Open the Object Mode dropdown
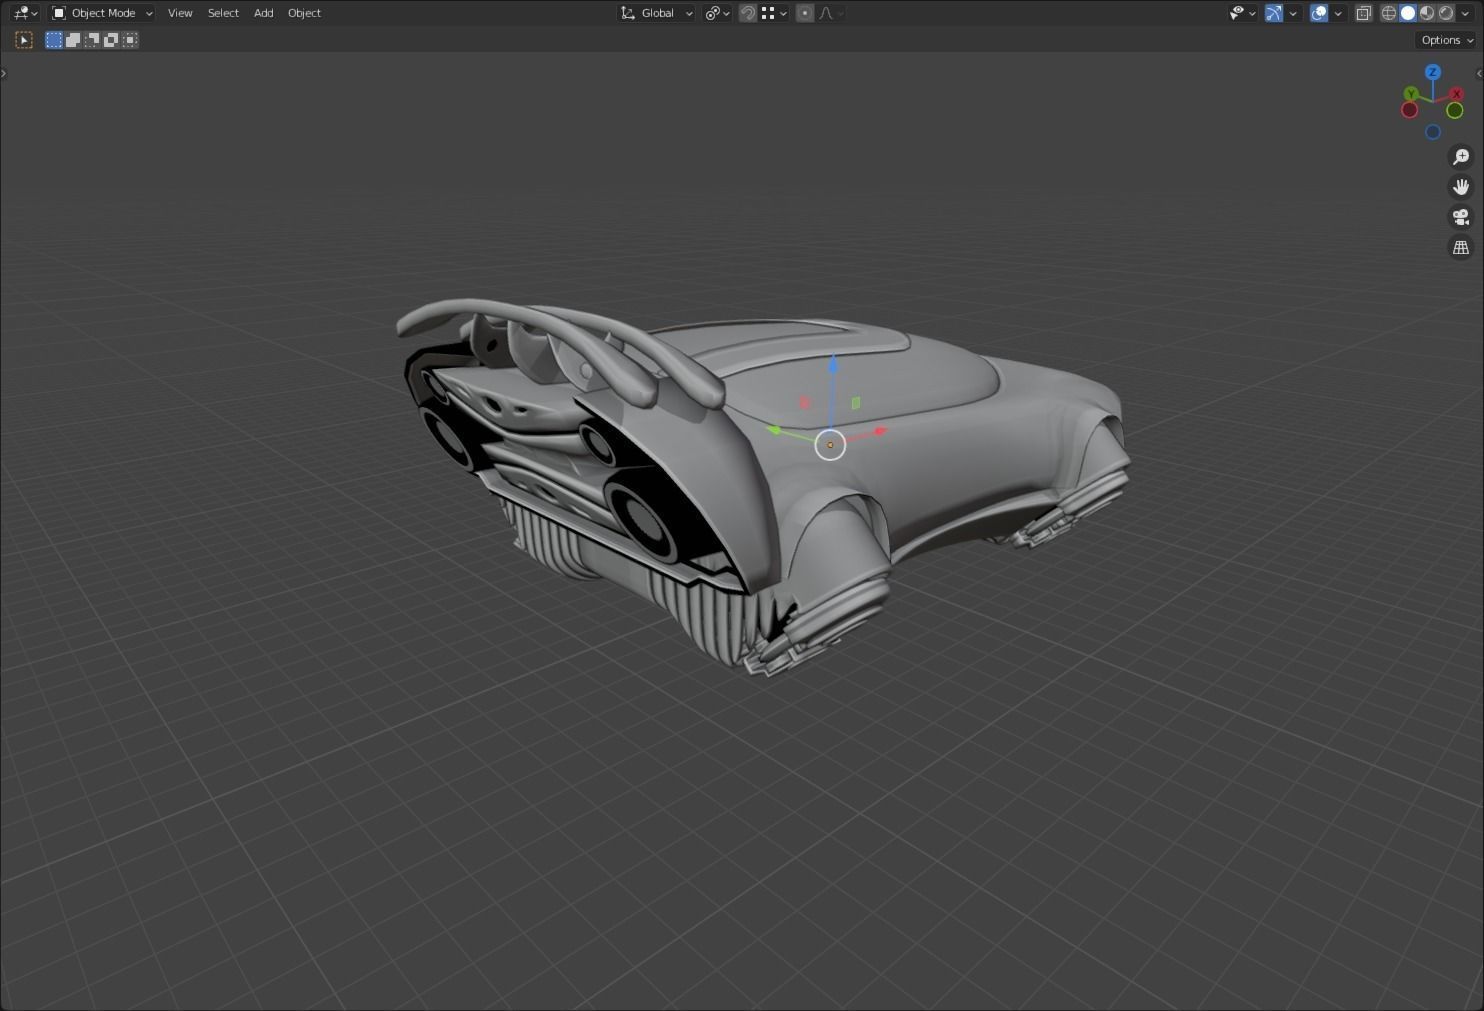This screenshot has width=1484, height=1011. point(102,13)
